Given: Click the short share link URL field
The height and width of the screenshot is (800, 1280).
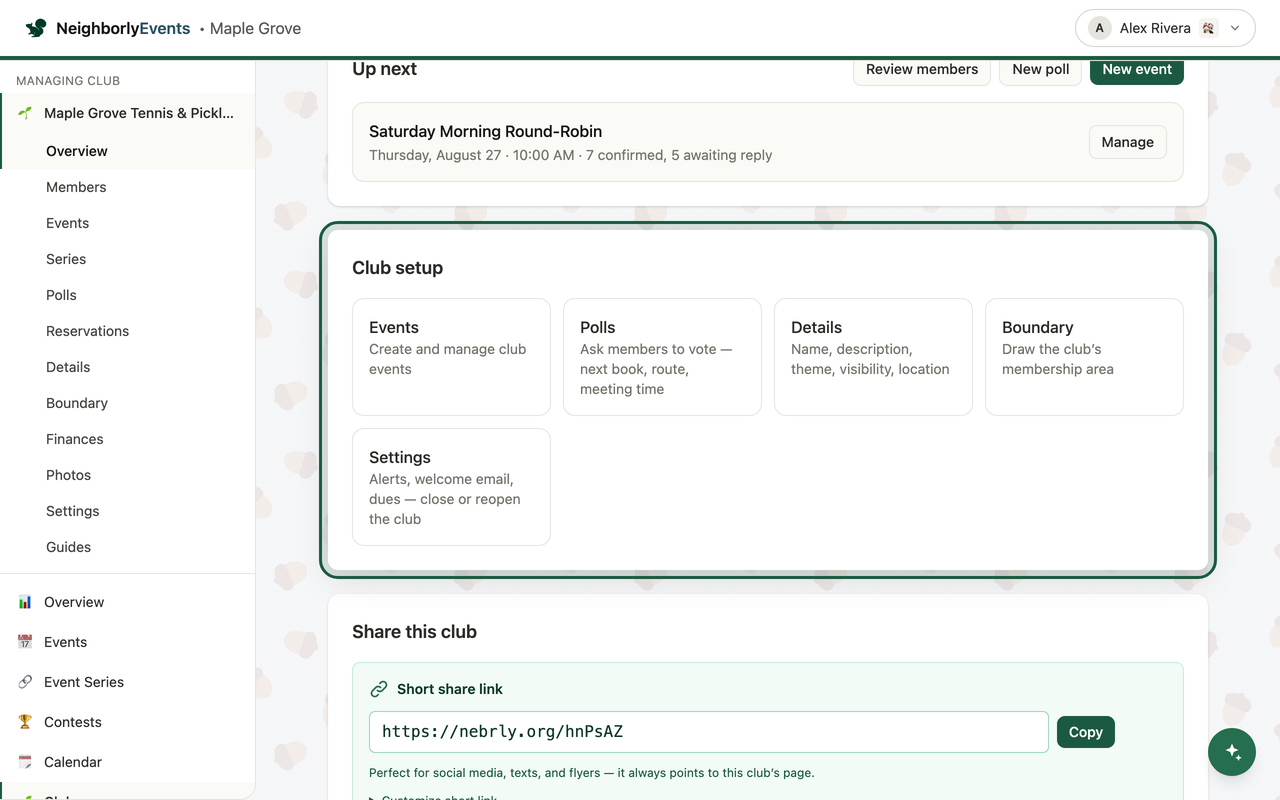Looking at the screenshot, I should pos(709,732).
